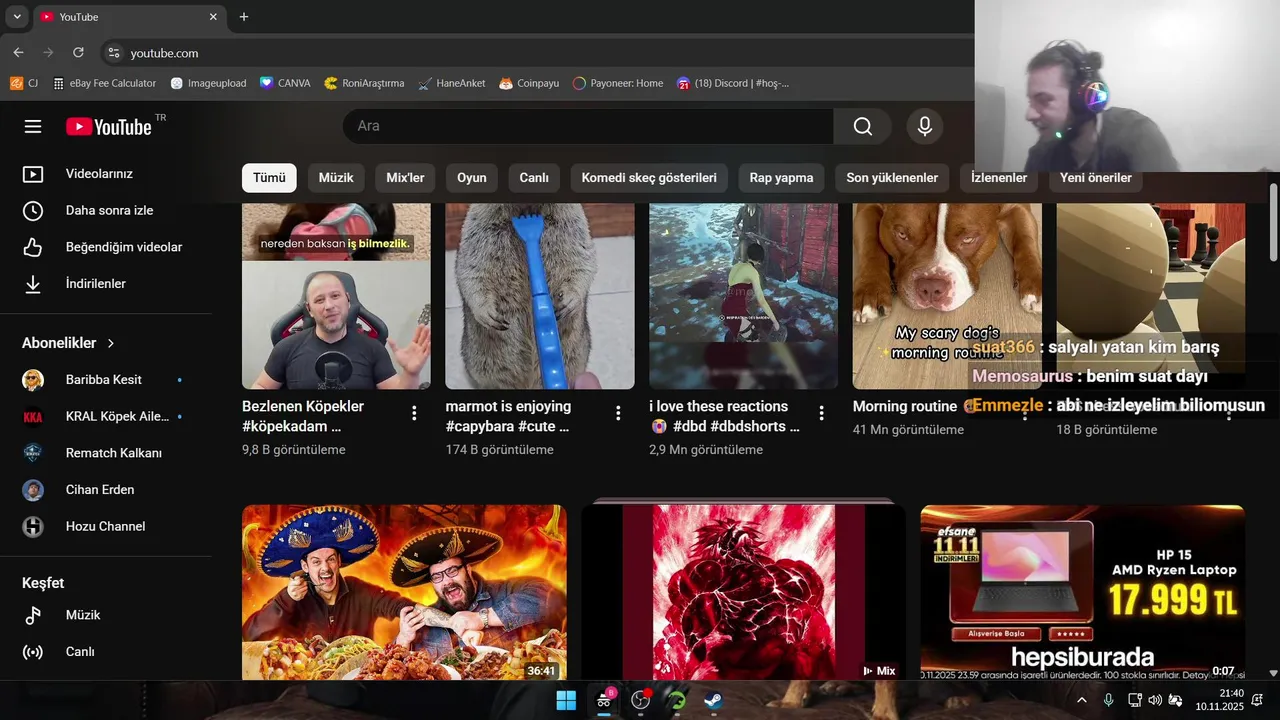
Task: Select the Yeni öneriler chip
Action: [x=1096, y=178]
